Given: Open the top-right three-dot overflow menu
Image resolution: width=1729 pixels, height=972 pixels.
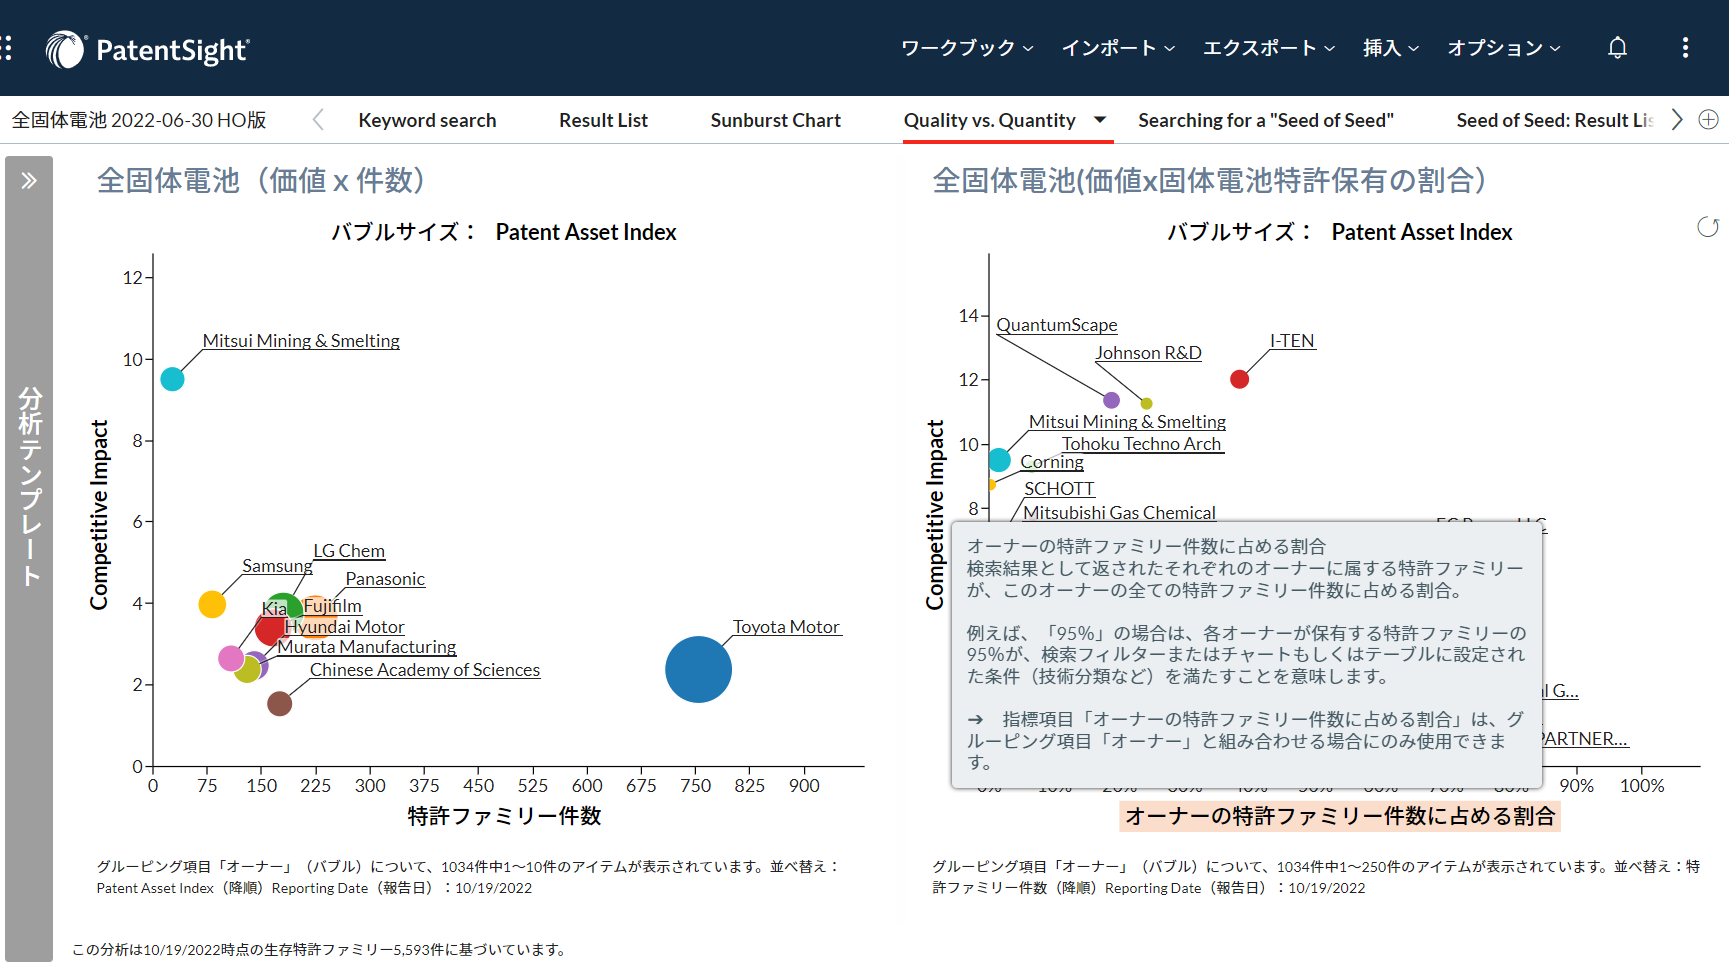Looking at the screenshot, I should [x=1686, y=47].
